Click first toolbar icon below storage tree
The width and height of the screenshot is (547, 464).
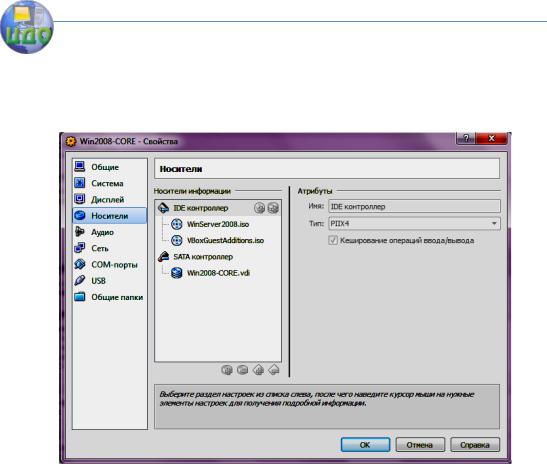[227, 369]
